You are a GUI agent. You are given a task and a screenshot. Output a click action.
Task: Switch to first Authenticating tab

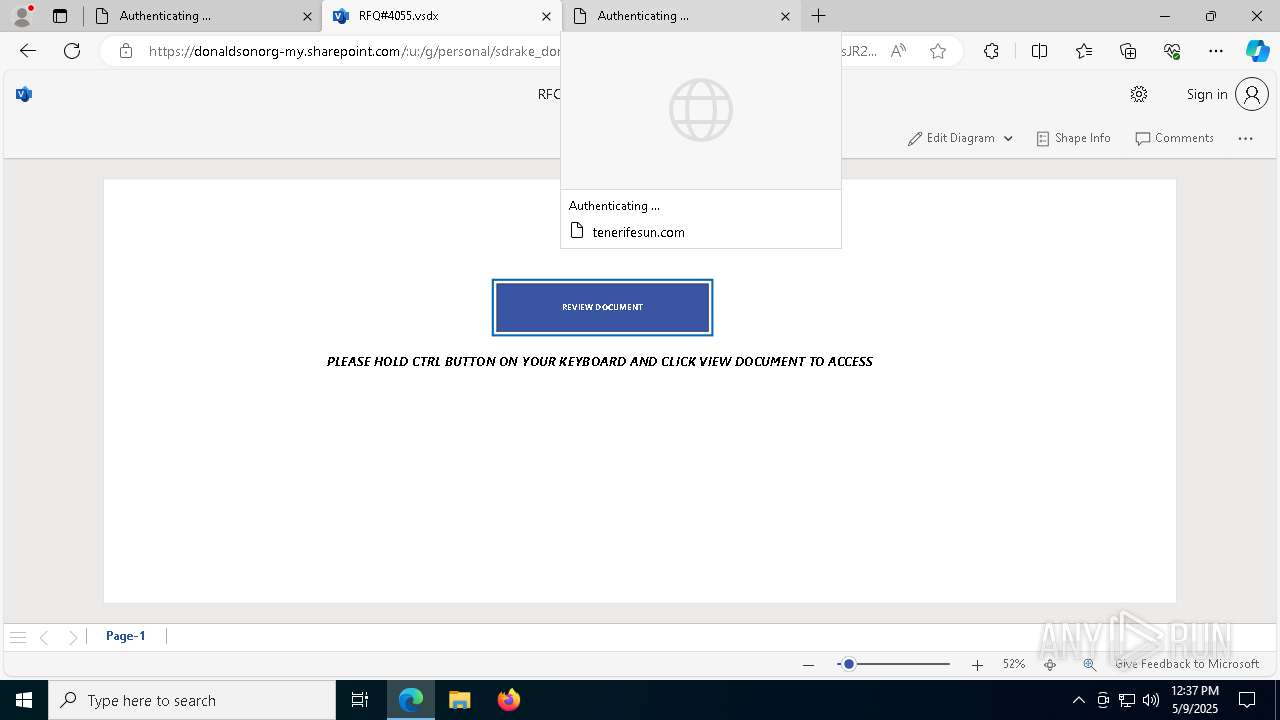coord(203,16)
